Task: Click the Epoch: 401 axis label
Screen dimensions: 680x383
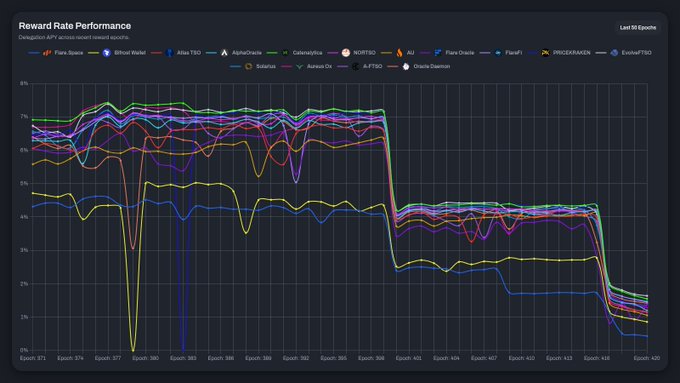Action: point(409,358)
